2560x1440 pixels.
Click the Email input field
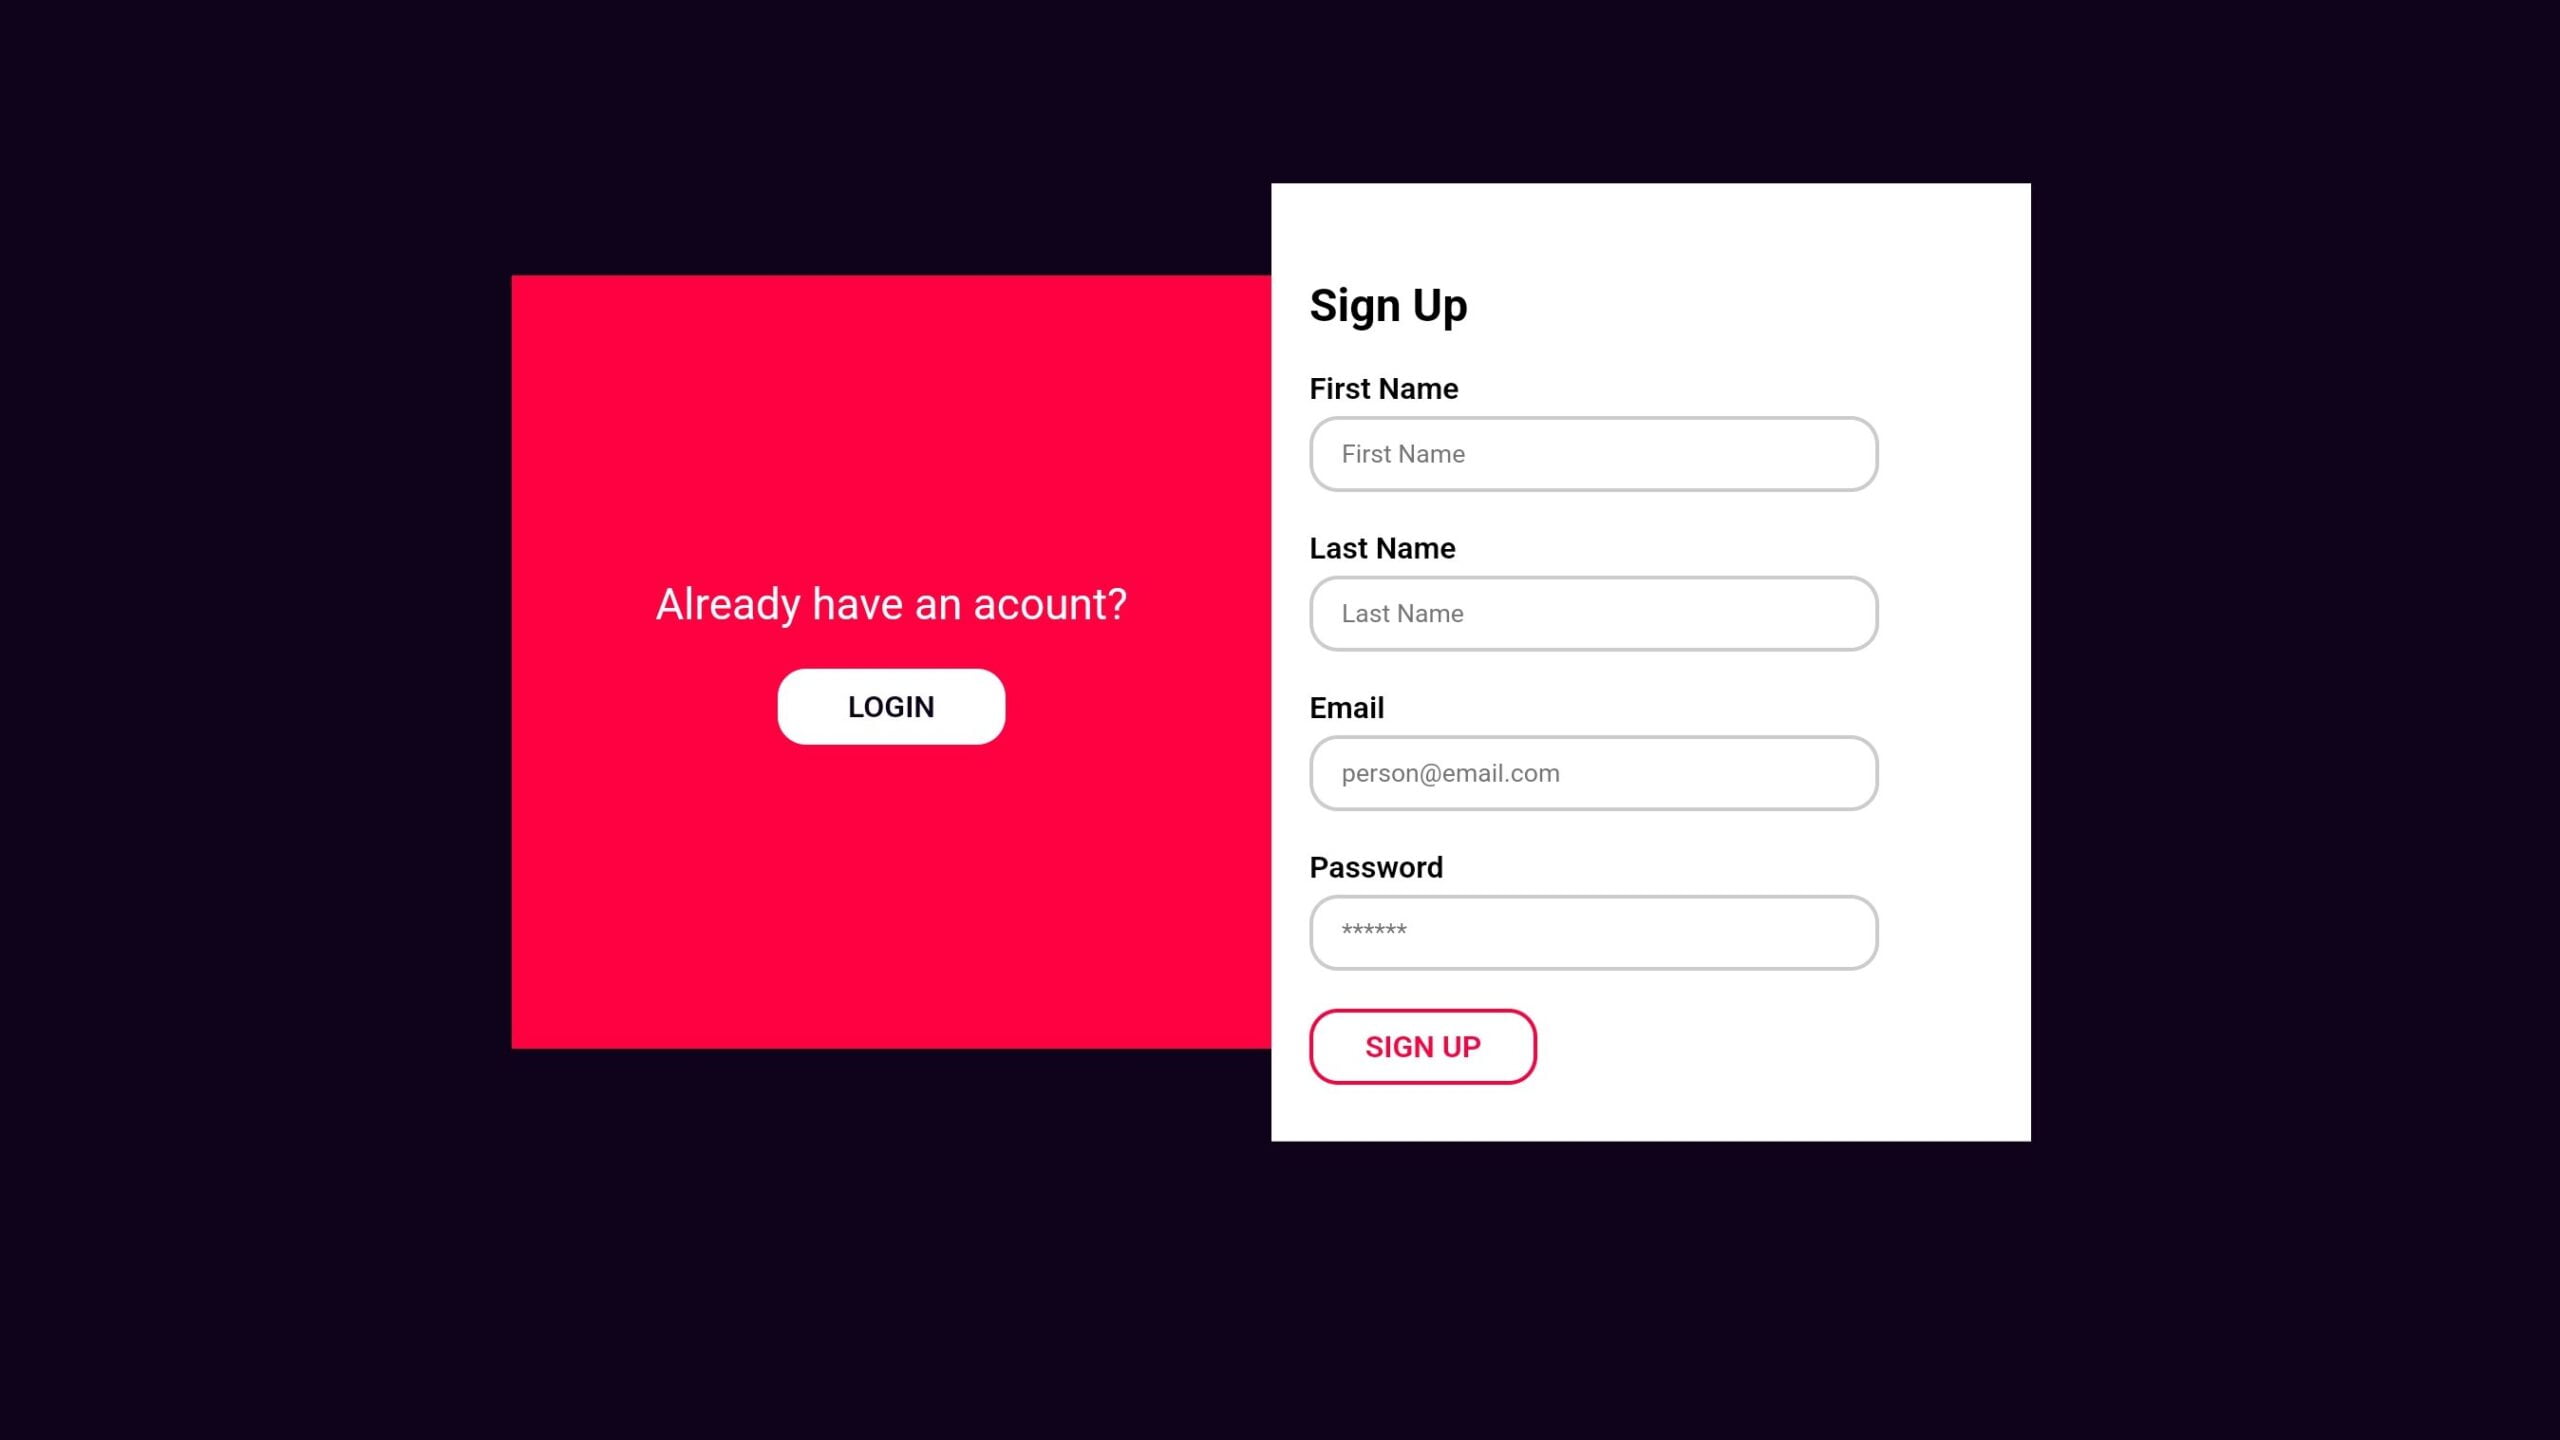coord(1593,772)
